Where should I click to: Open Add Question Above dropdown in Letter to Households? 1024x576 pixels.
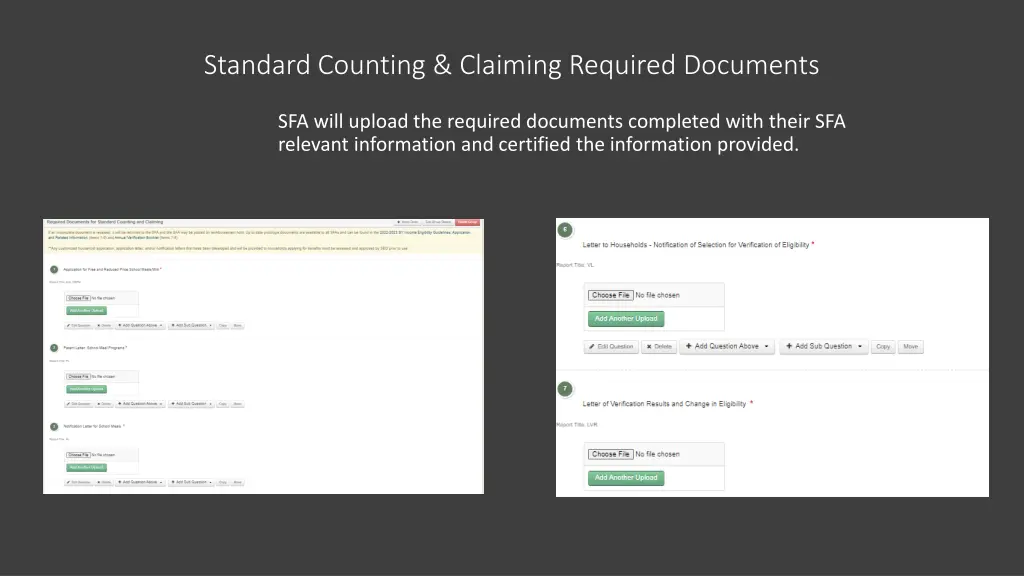(727, 347)
